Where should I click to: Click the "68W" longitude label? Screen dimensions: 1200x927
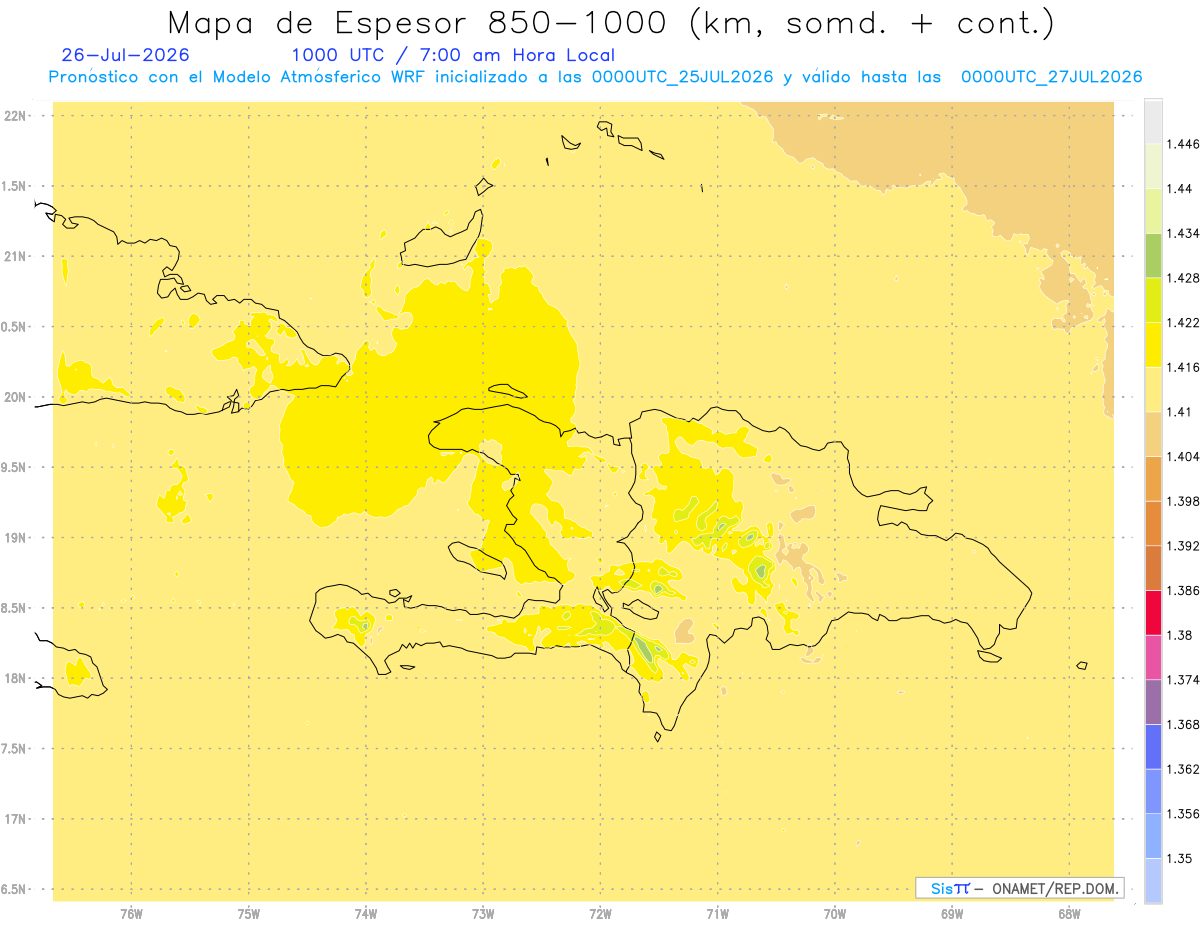click(x=1069, y=914)
